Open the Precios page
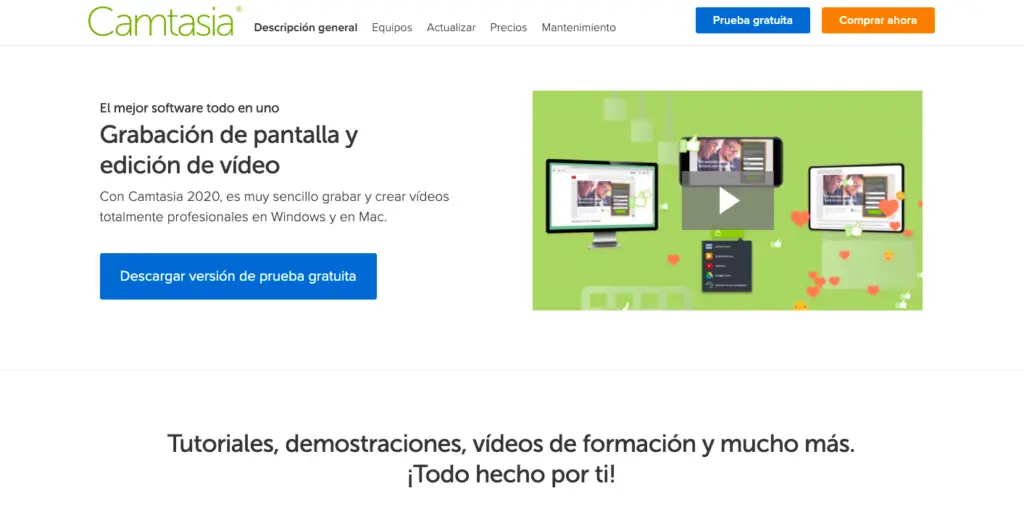The width and height of the screenshot is (1024, 523). point(509,27)
